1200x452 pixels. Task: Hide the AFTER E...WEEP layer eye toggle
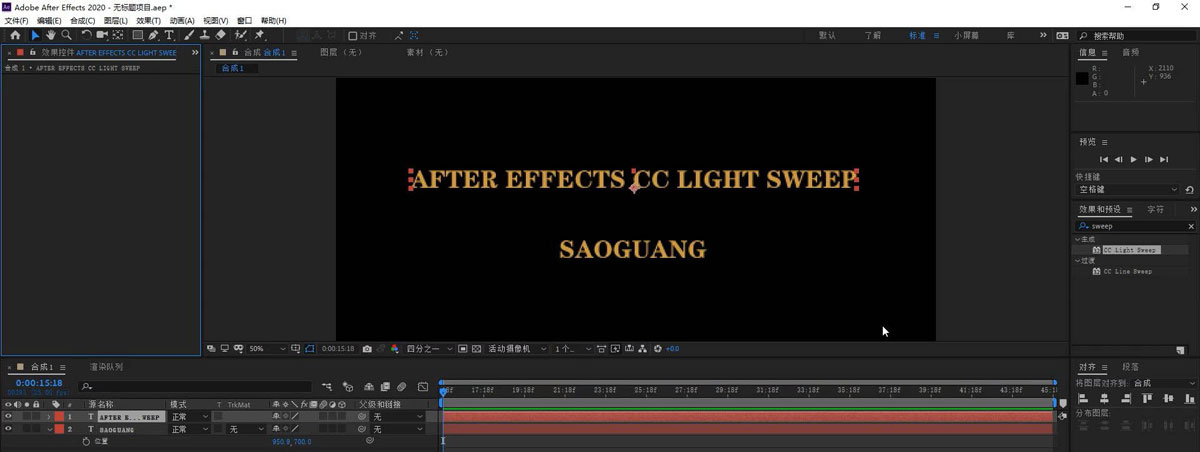point(8,416)
